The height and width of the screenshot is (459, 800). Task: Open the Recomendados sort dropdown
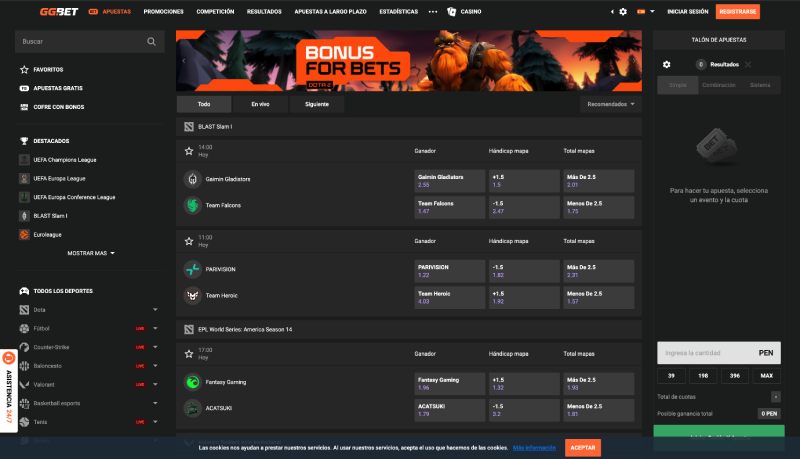610,104
